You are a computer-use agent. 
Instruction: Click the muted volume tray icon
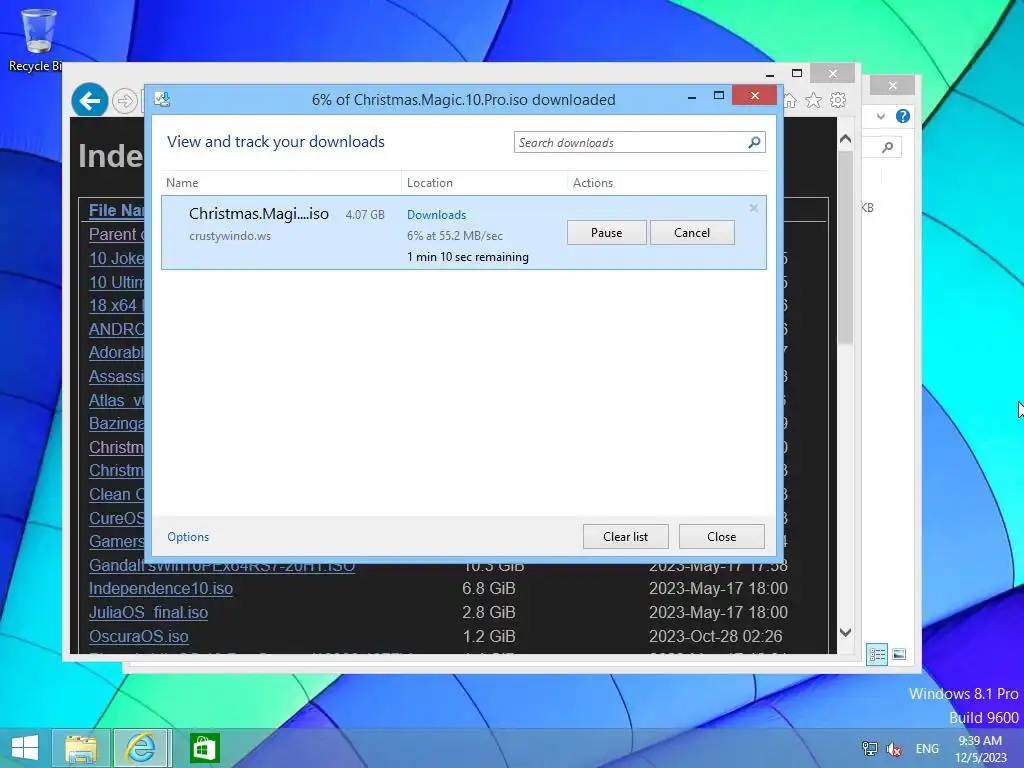894,749
